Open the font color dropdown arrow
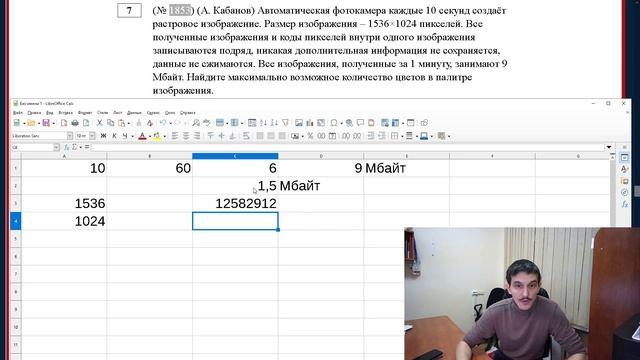640x360 pixels. [150, 136]
